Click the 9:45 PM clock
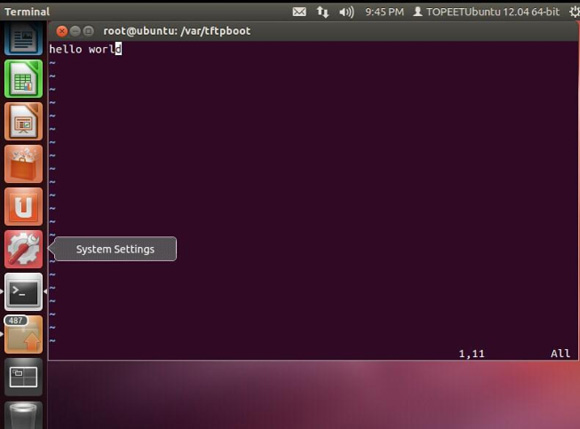This screenshot has width=580, height=429. [x=384, y=12]
